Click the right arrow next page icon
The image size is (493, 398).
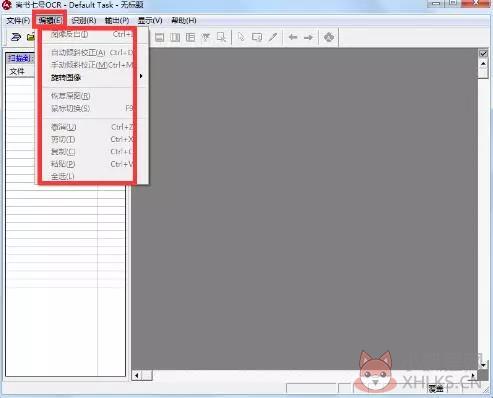308,37
